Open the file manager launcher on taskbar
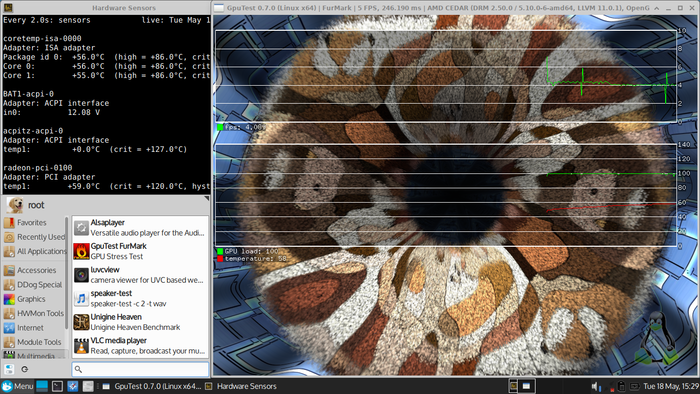Screen dimensions: 700x394 point(88,386)
